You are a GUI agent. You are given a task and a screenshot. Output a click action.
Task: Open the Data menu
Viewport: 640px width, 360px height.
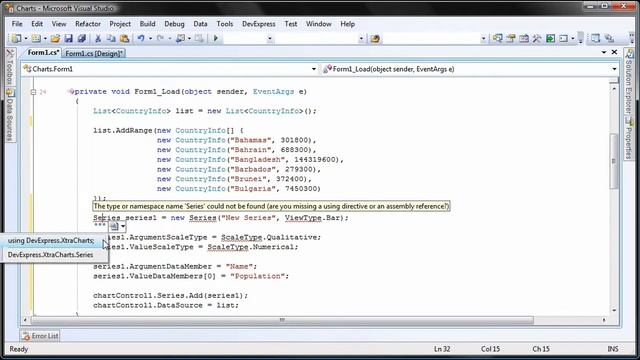200,24
